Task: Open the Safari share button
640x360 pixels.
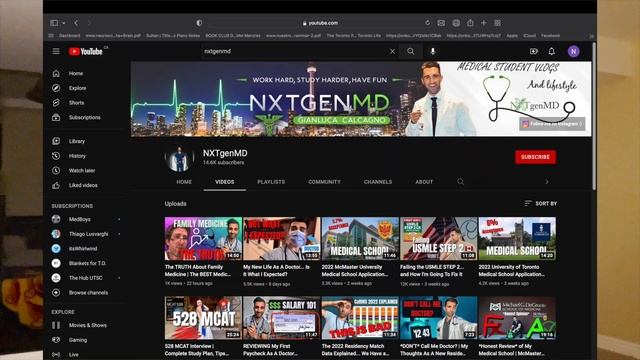Action: tap(470, 23)
